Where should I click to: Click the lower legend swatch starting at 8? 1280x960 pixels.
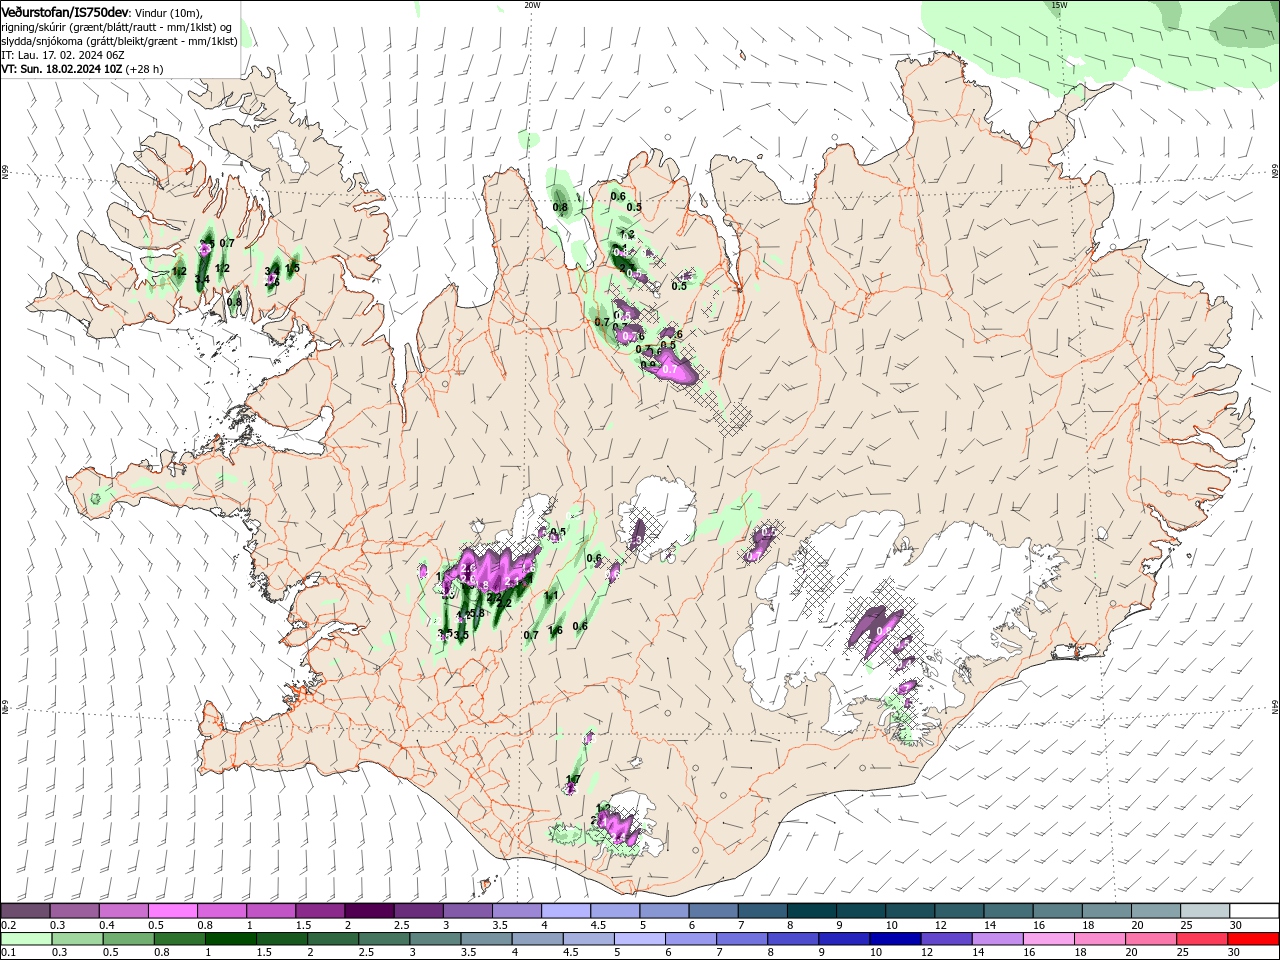[792, 939]
